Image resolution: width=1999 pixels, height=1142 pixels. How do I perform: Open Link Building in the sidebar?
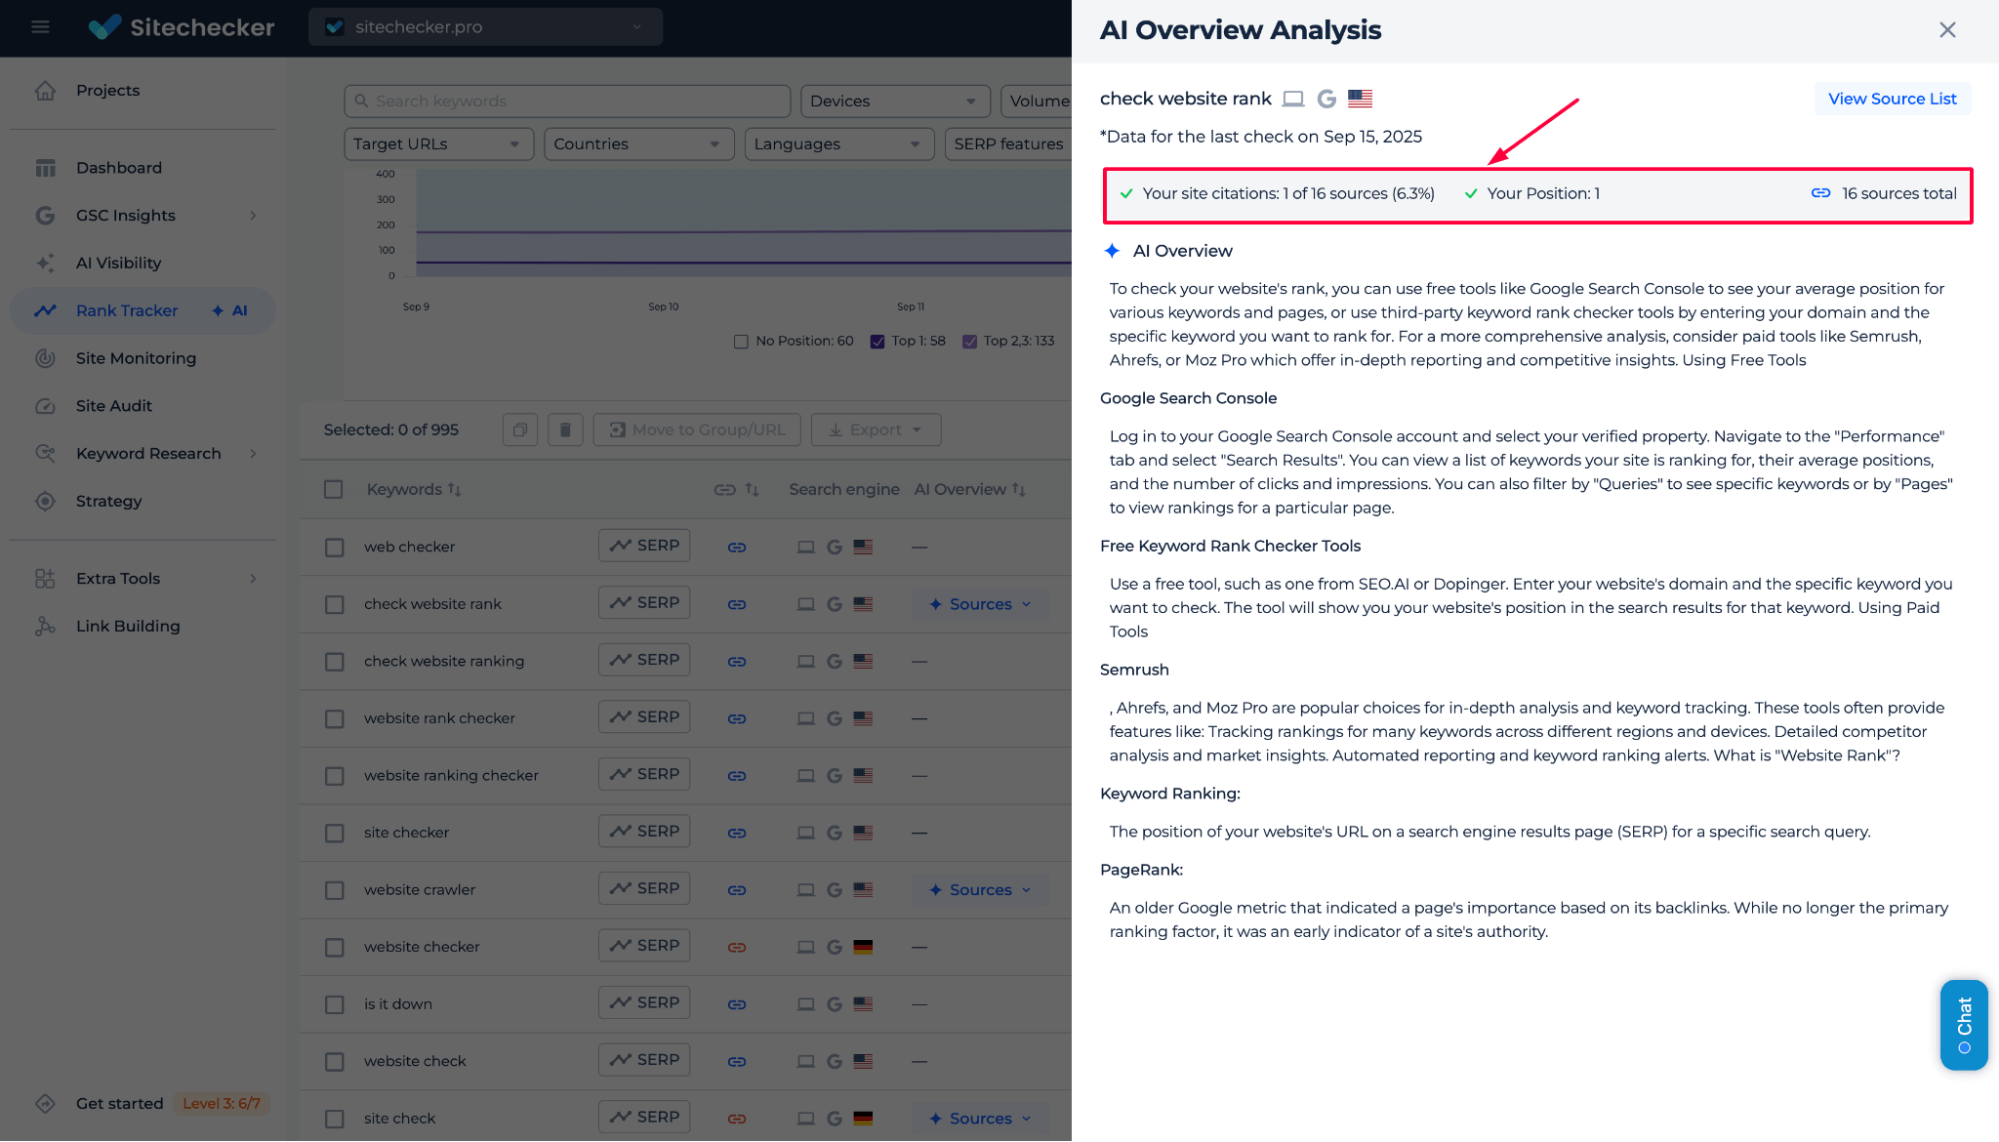[128, 626]
